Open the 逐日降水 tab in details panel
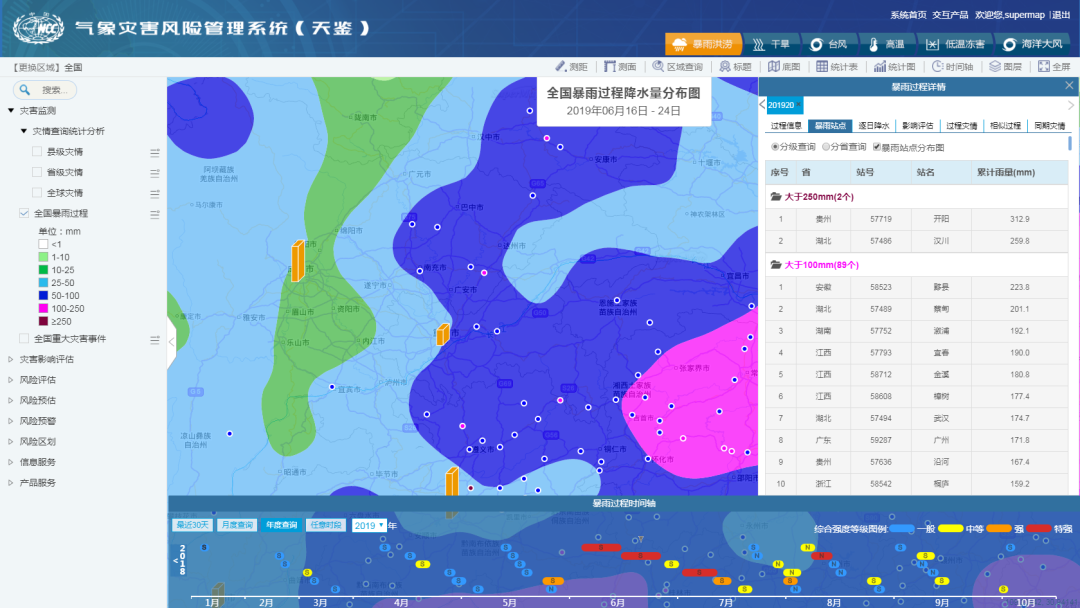1080x608 pixels. [874, 128]
